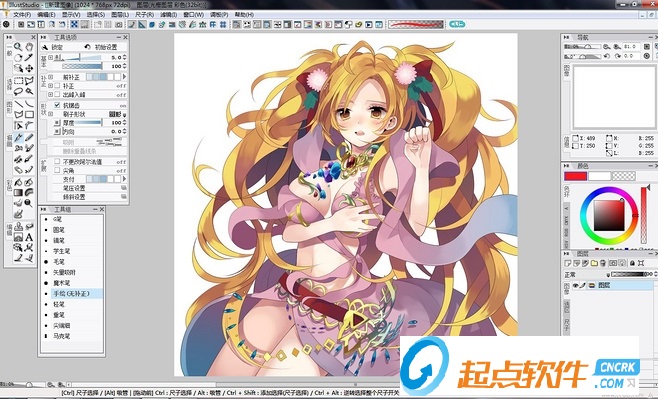Select the G笔 pen preset

[57, 219]
